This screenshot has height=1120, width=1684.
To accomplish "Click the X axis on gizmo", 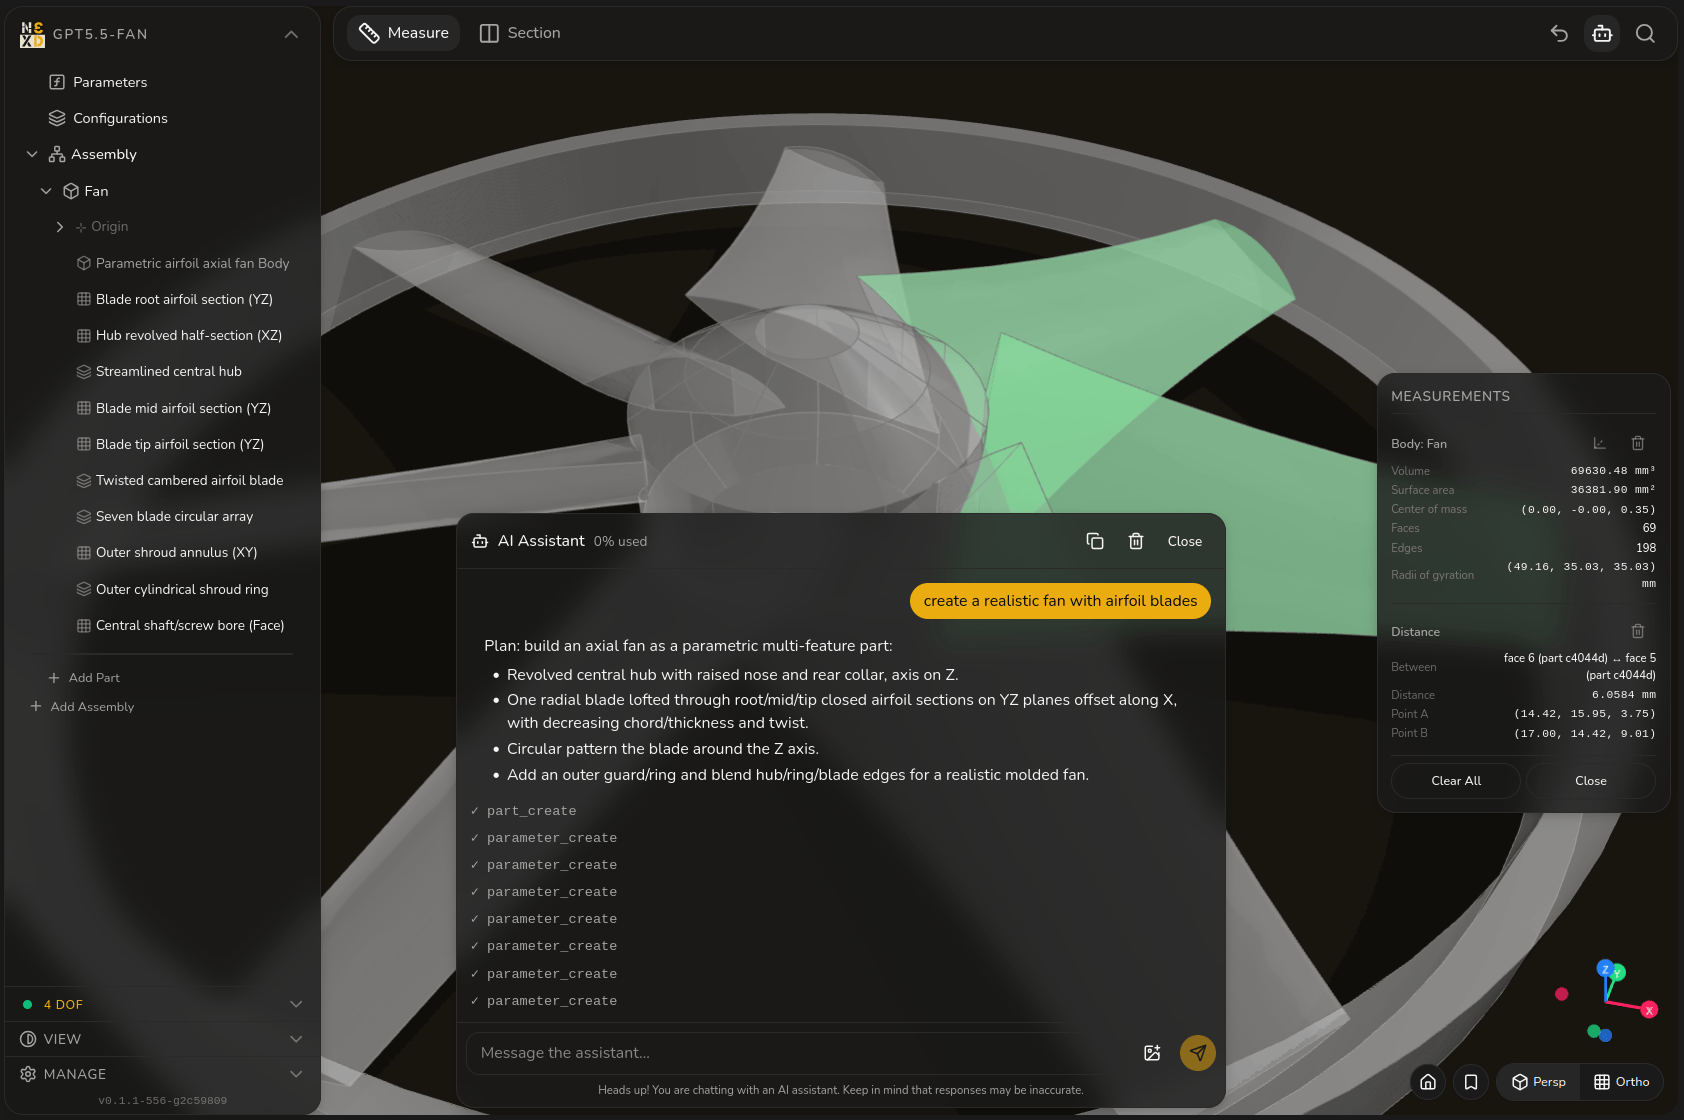I will pyautogui.click(x=1649, y=1010).
